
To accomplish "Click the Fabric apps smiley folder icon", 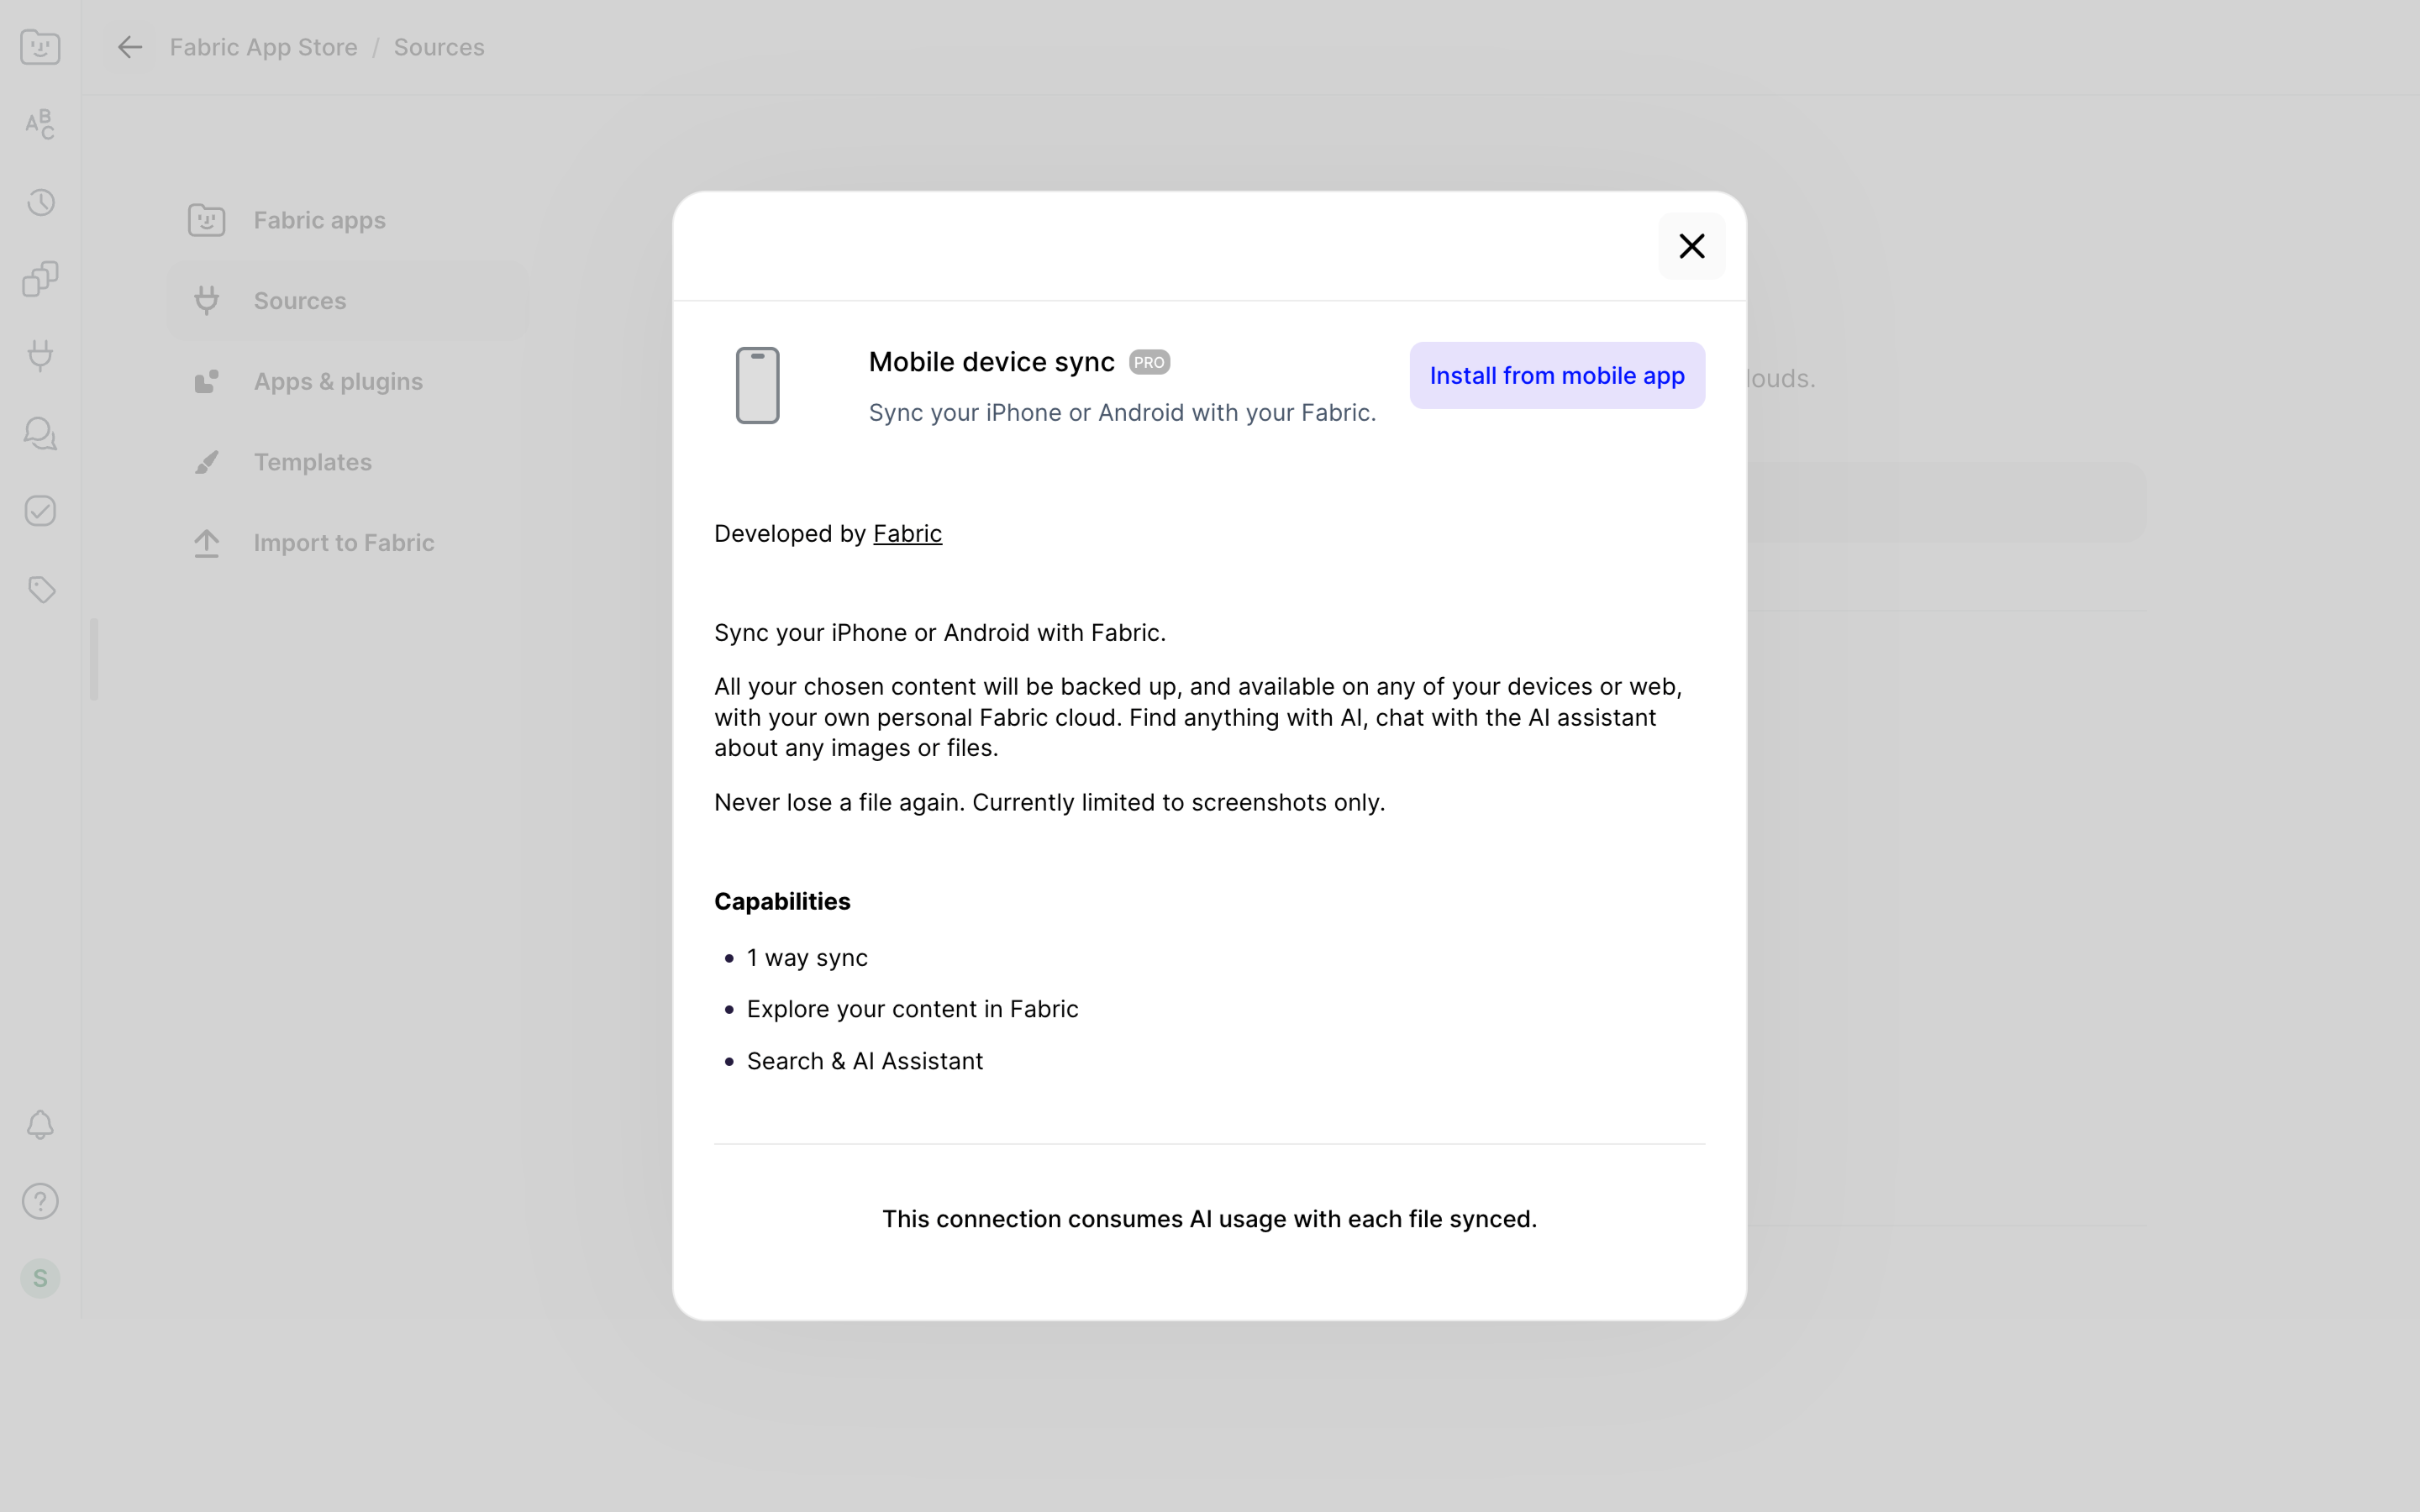I will click(207, 220).
